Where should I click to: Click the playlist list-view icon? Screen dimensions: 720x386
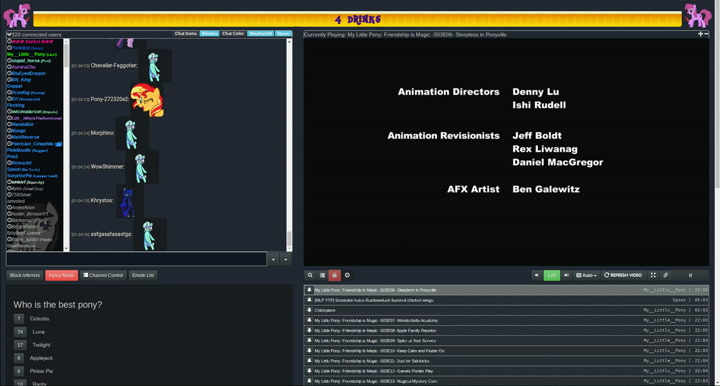click(322, 275)
